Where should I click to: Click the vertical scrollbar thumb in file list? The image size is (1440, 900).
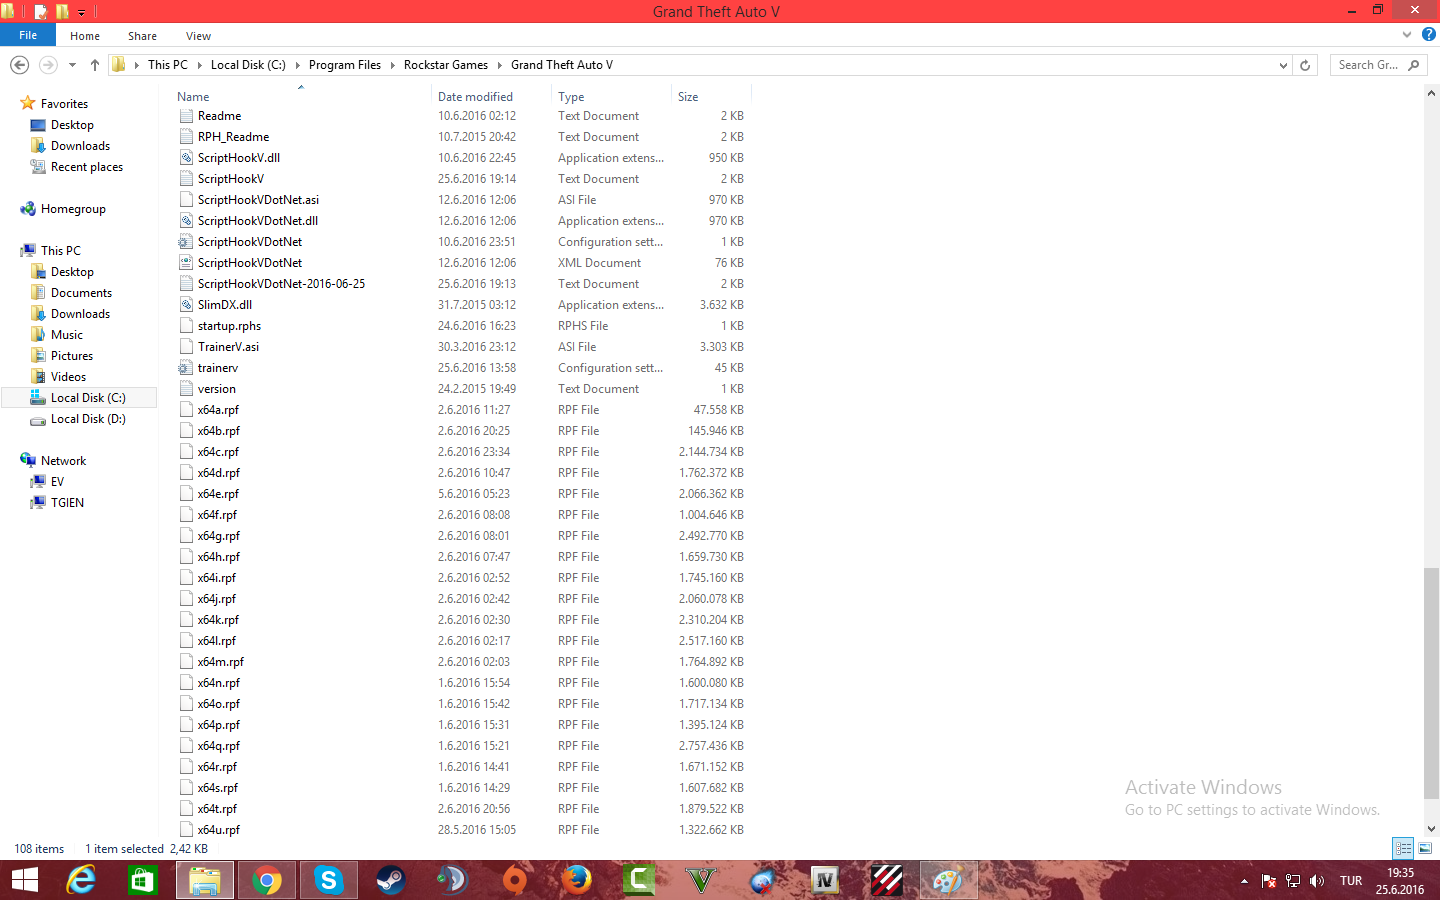[1431, 682]
